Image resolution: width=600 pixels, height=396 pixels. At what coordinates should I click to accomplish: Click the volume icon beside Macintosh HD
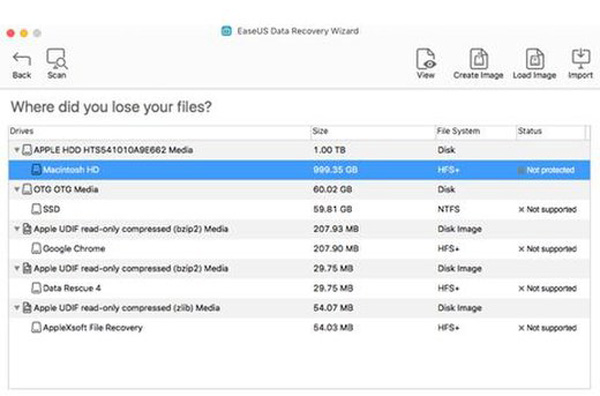(x=36, y=170)
